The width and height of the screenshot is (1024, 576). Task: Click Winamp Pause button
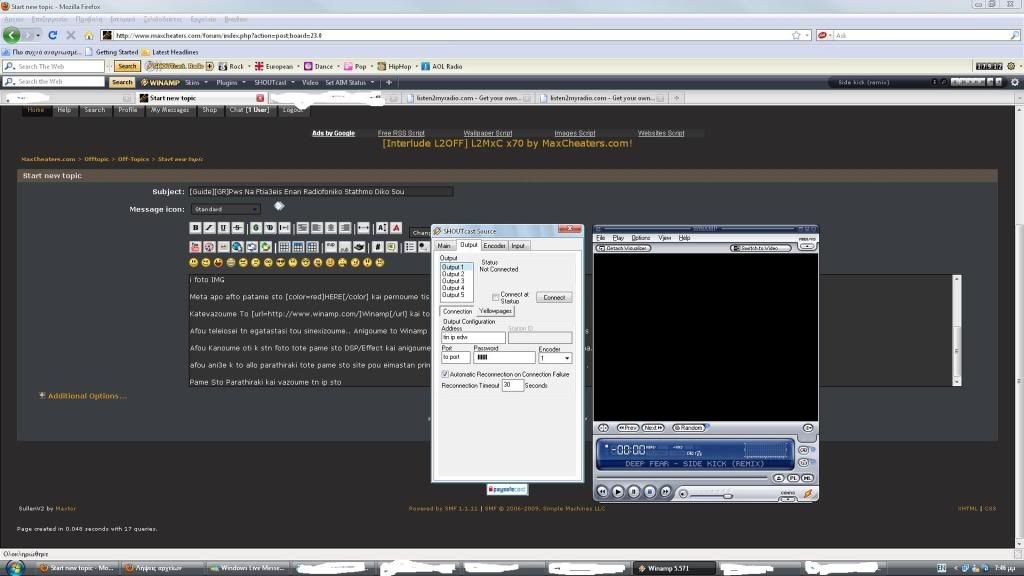pyautogui.click(x=634, y=491)
